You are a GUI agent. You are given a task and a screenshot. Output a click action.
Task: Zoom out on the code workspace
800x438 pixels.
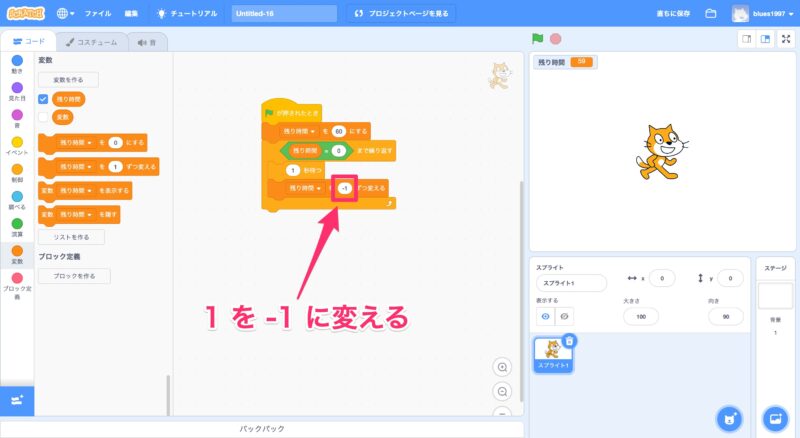pyautogui.click(x=503, y=391)
